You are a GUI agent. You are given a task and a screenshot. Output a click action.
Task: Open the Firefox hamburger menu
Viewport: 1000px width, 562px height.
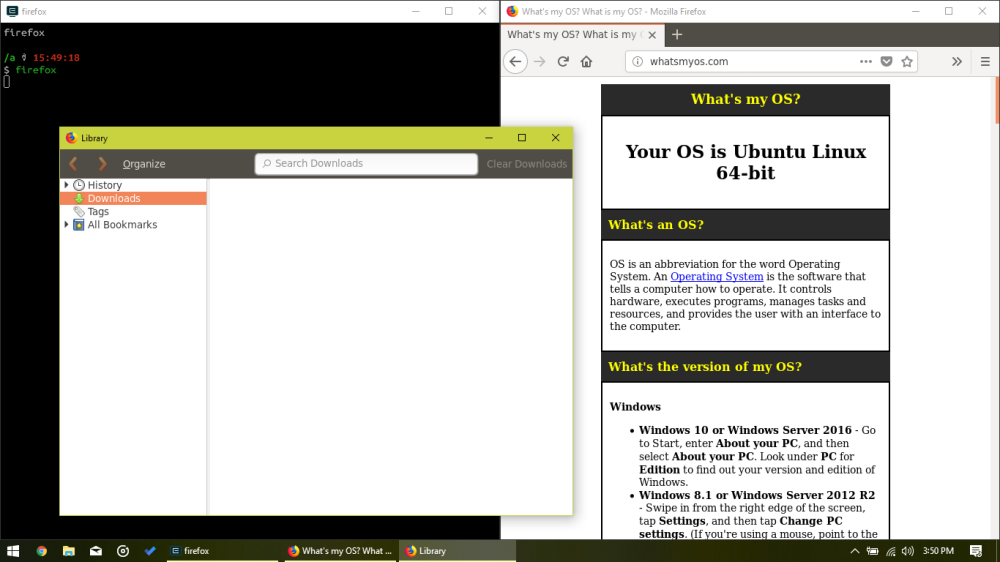click(985, 61)
